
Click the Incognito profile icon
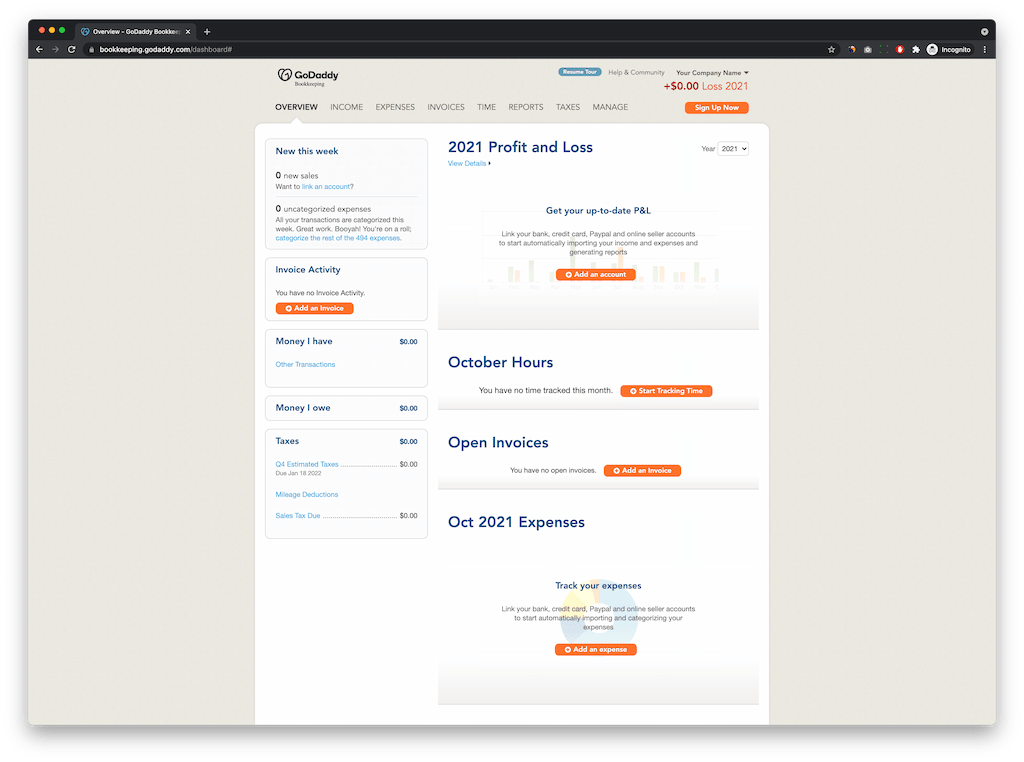pyautogui.click(x=949, y=50)
